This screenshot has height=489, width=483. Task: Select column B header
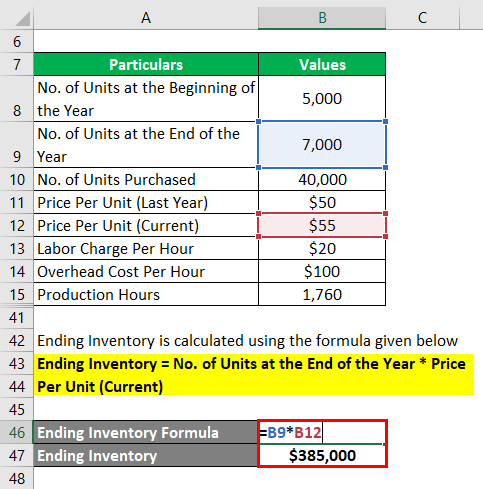pyautogui.click(x=322, y=18)
